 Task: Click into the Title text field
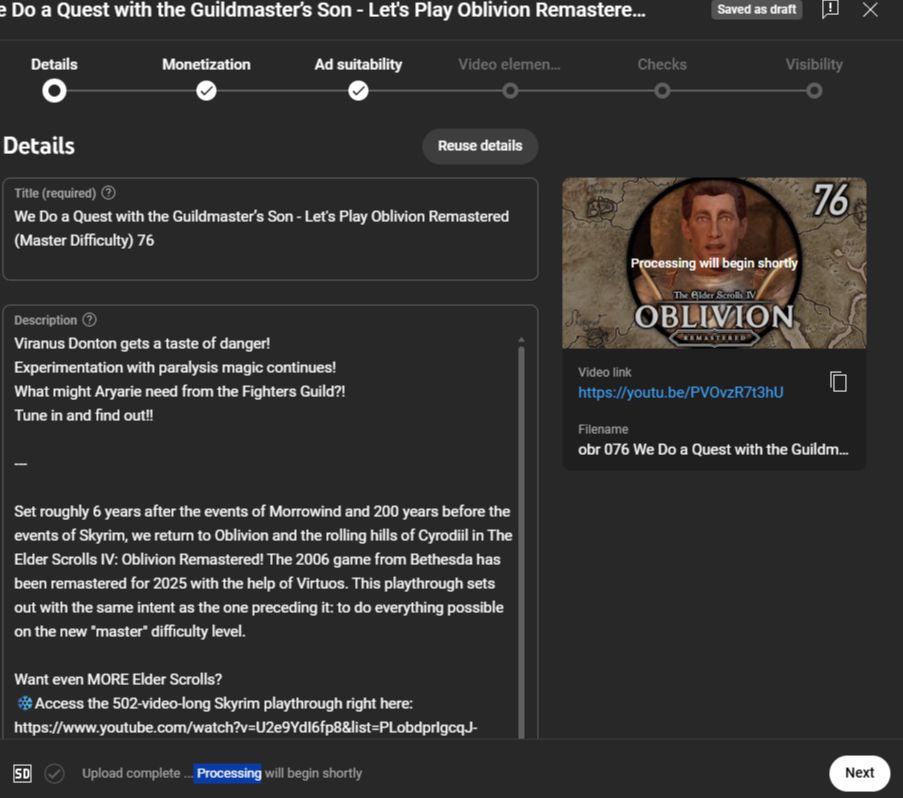[270, 229]
